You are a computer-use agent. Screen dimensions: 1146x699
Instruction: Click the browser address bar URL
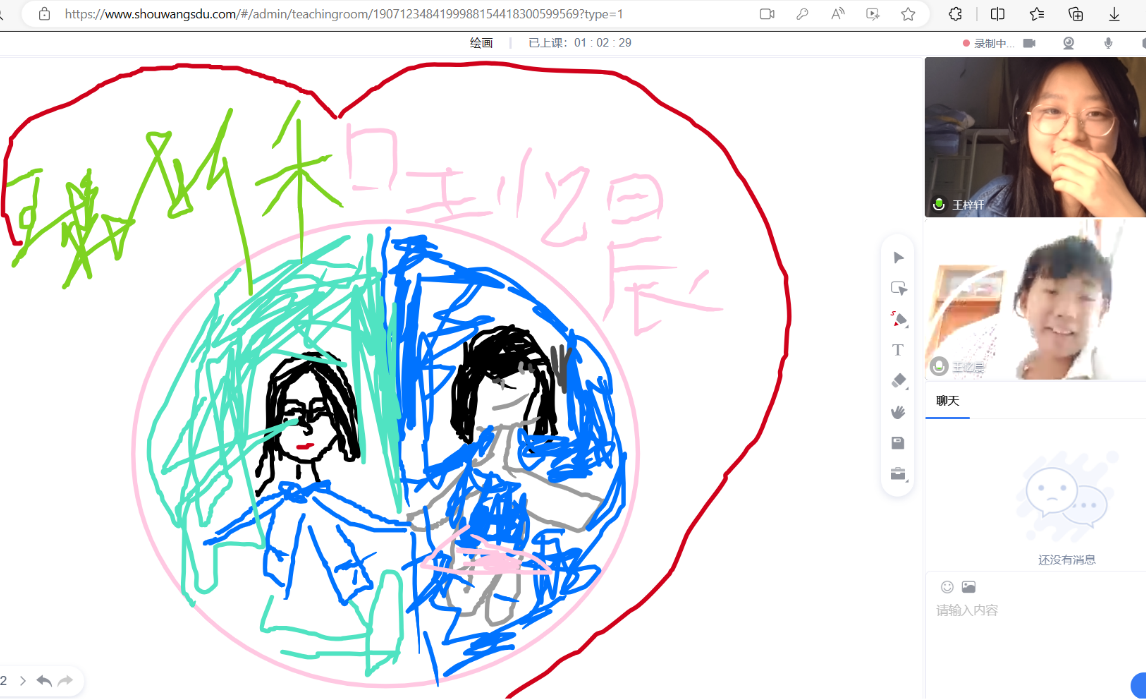[x=344, y=14]
